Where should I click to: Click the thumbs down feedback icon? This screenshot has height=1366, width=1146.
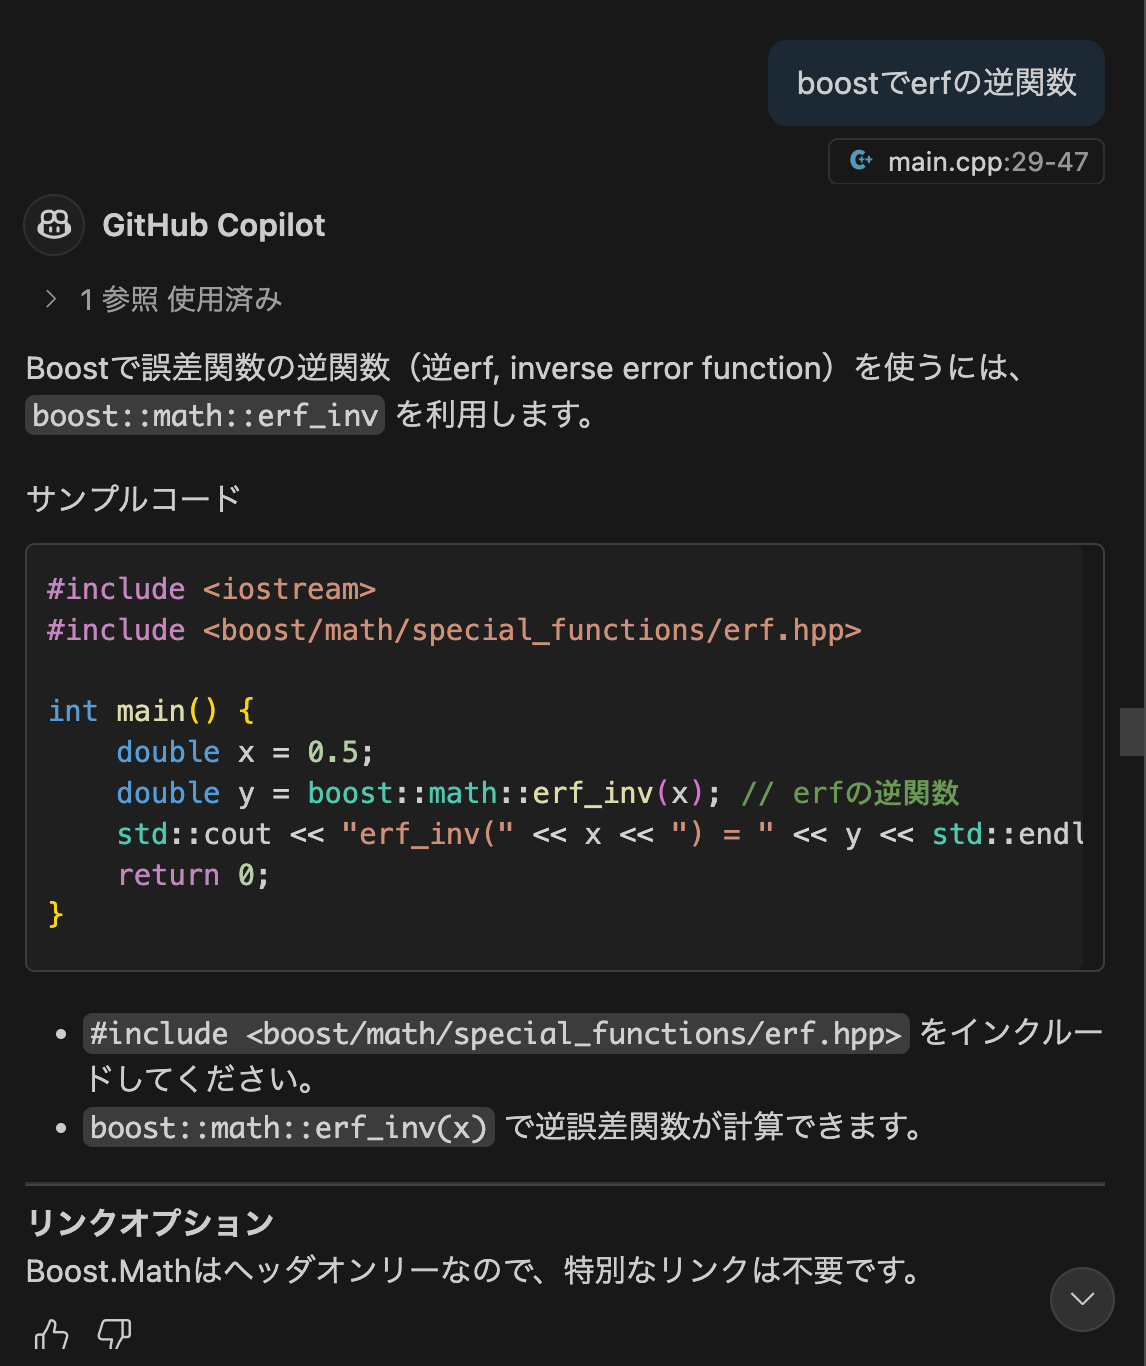[x=114, y=1334]
